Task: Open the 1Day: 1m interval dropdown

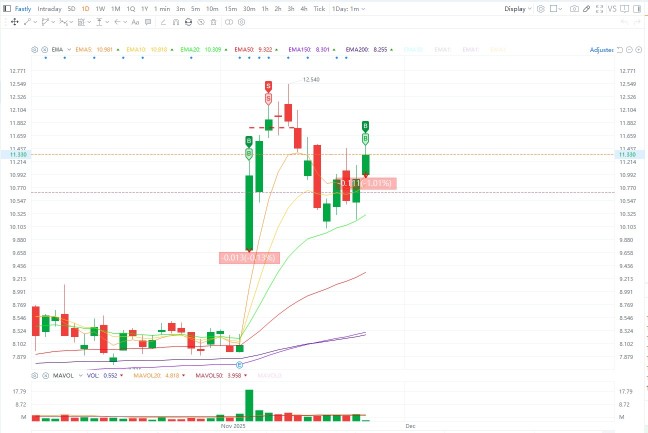Action: (348, 9)
